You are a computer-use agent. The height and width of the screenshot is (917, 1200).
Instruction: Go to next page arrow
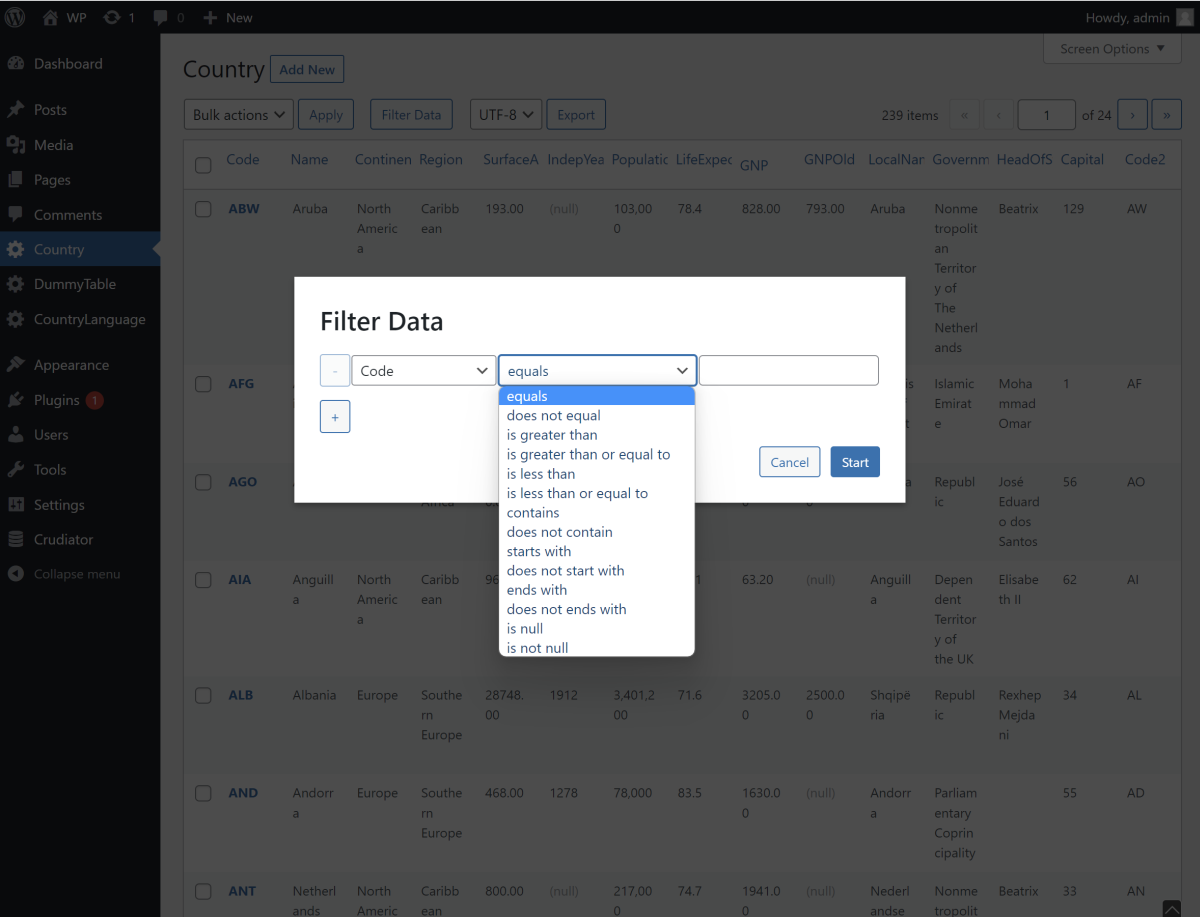(x=1132, y=115)
